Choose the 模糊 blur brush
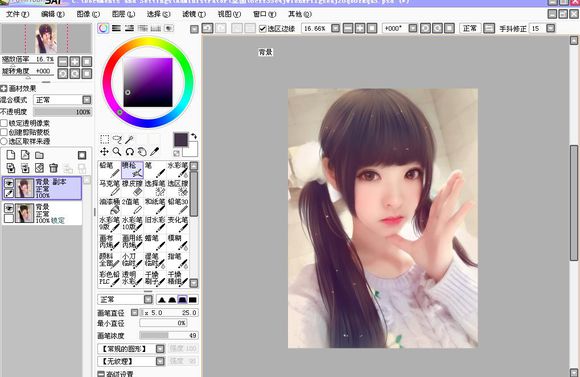 tap(178, 242)
